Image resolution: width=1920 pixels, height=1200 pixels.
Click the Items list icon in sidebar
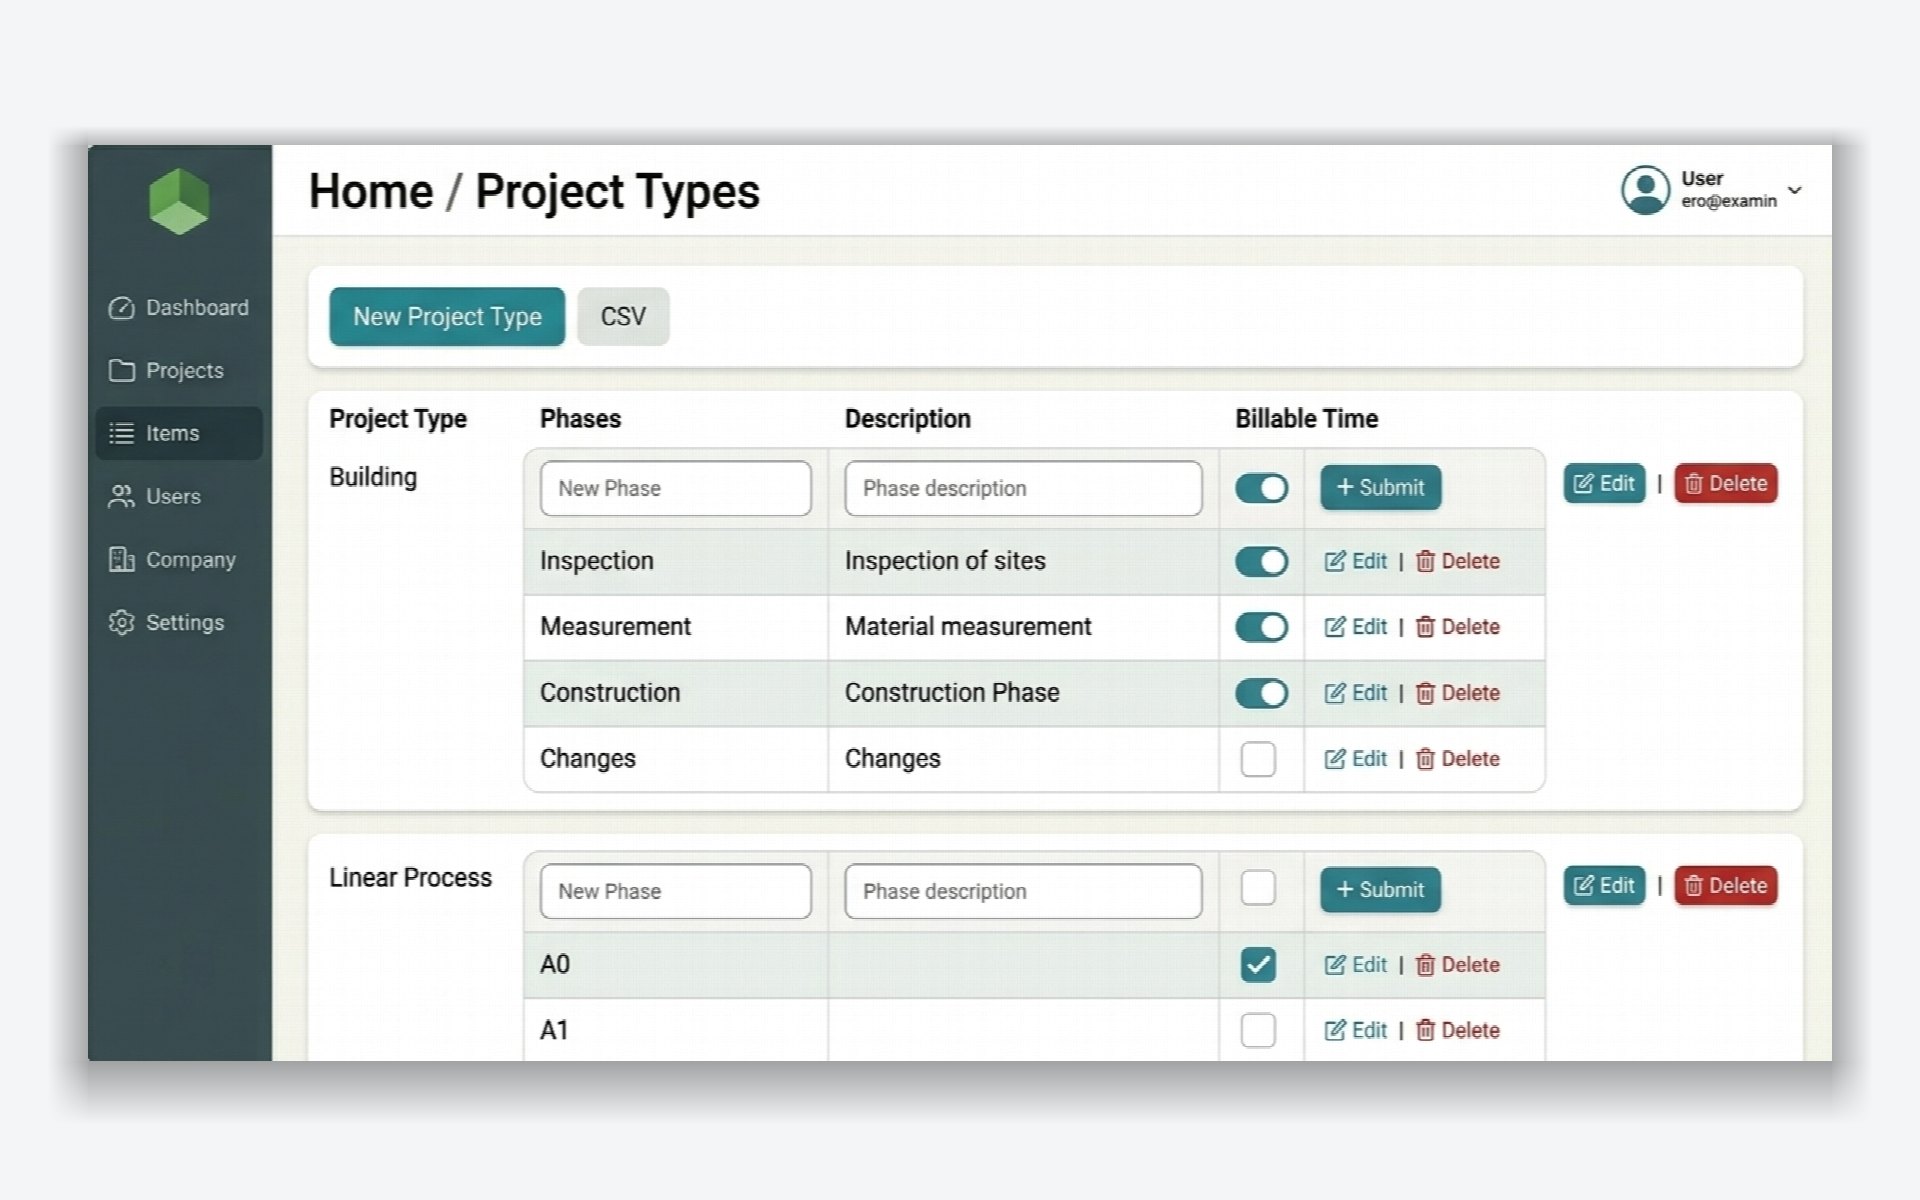coord(121,433)
